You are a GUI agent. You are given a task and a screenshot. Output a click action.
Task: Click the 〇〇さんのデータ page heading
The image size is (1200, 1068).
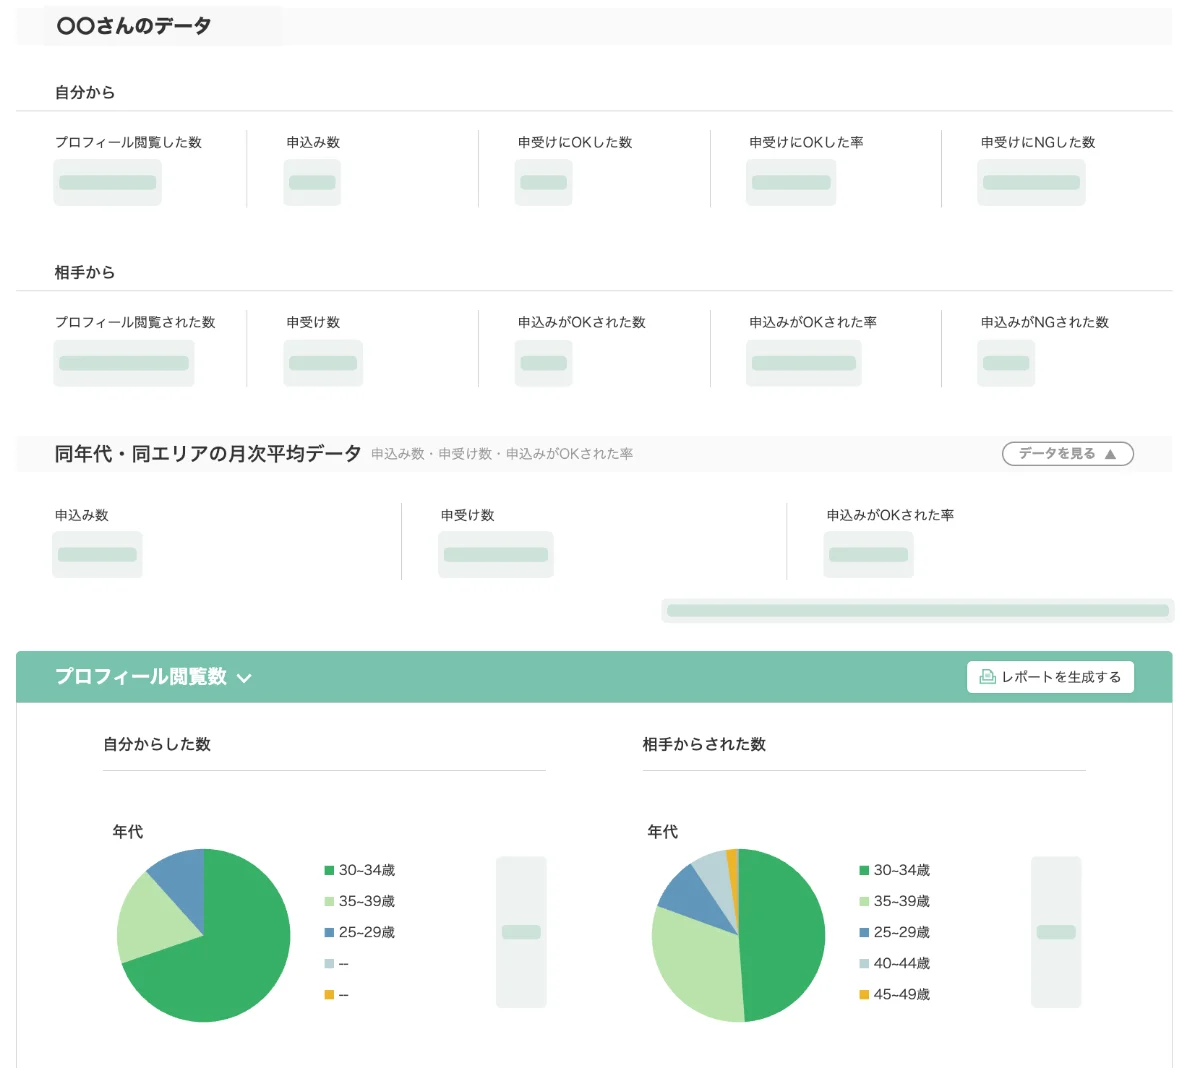(134, 26)
